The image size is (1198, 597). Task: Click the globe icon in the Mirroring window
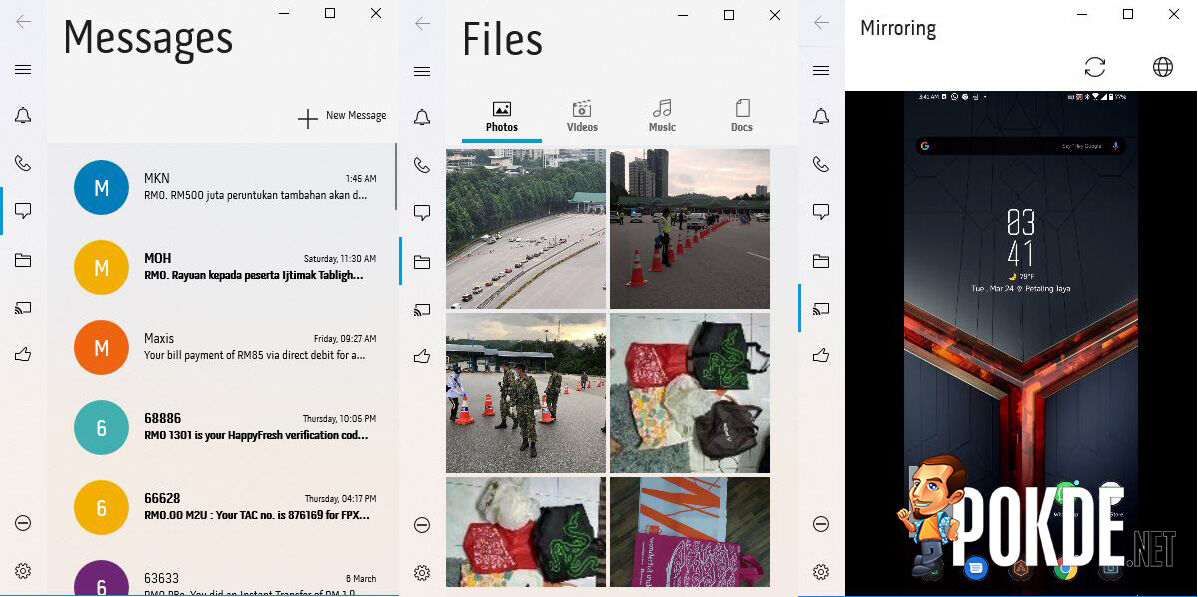click(x=1163, y=67)
